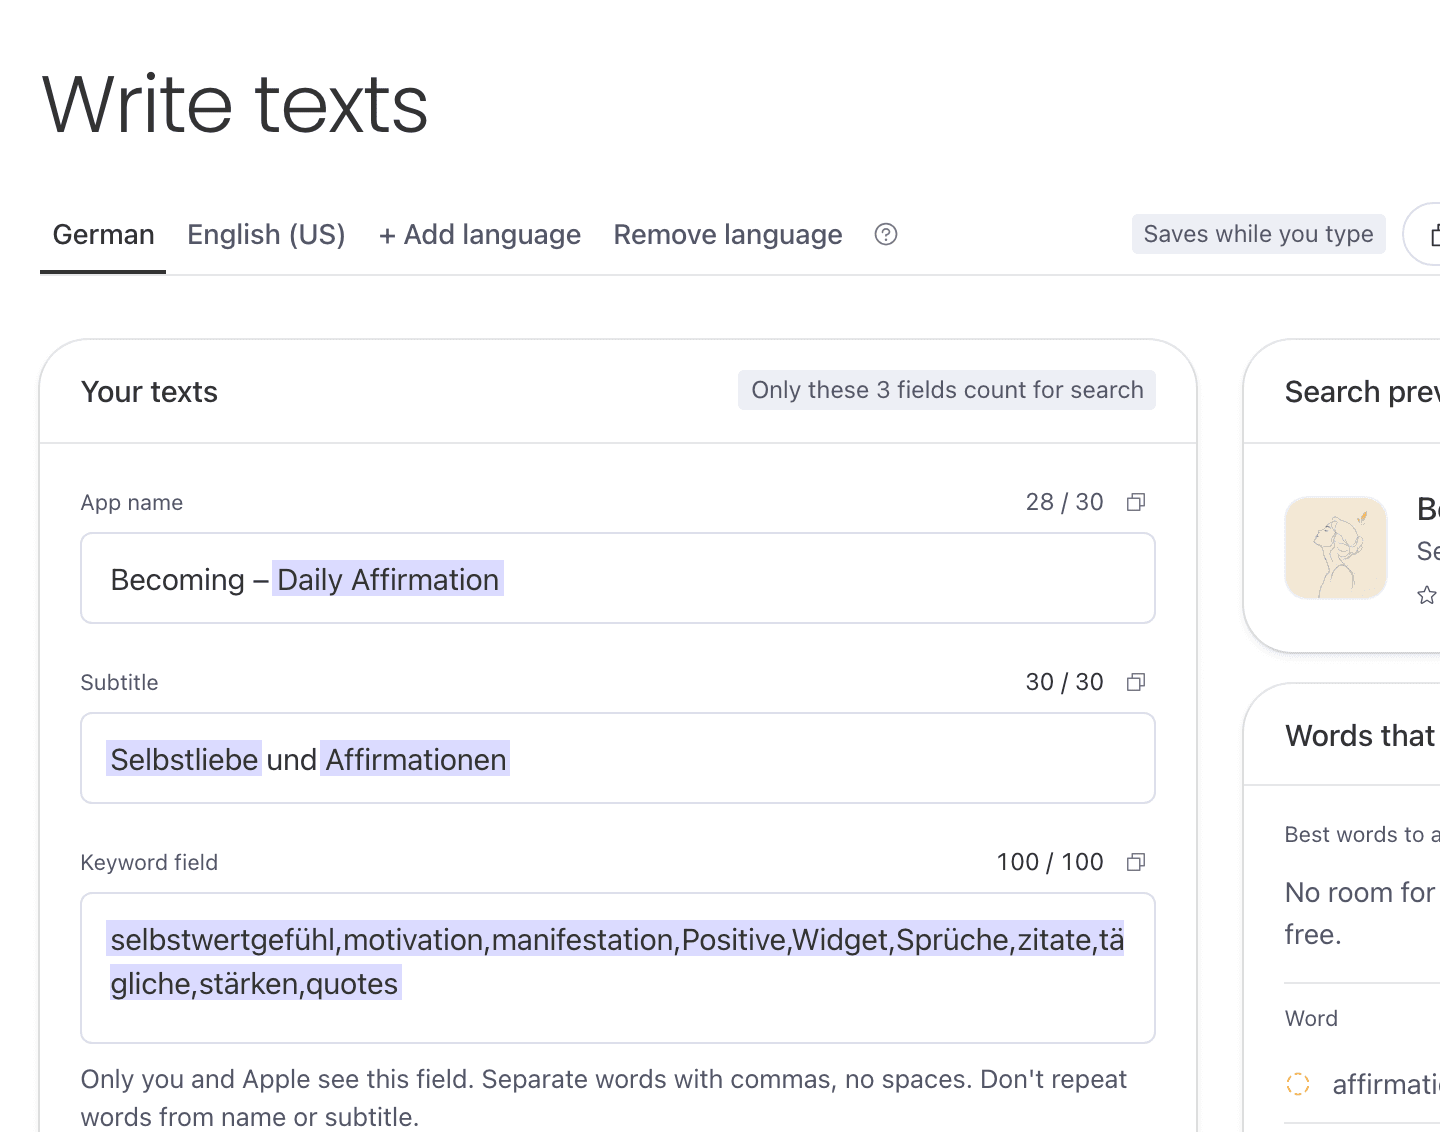
Task: Click the '30 / 30' character counter
Action: tap(1065, 682)
